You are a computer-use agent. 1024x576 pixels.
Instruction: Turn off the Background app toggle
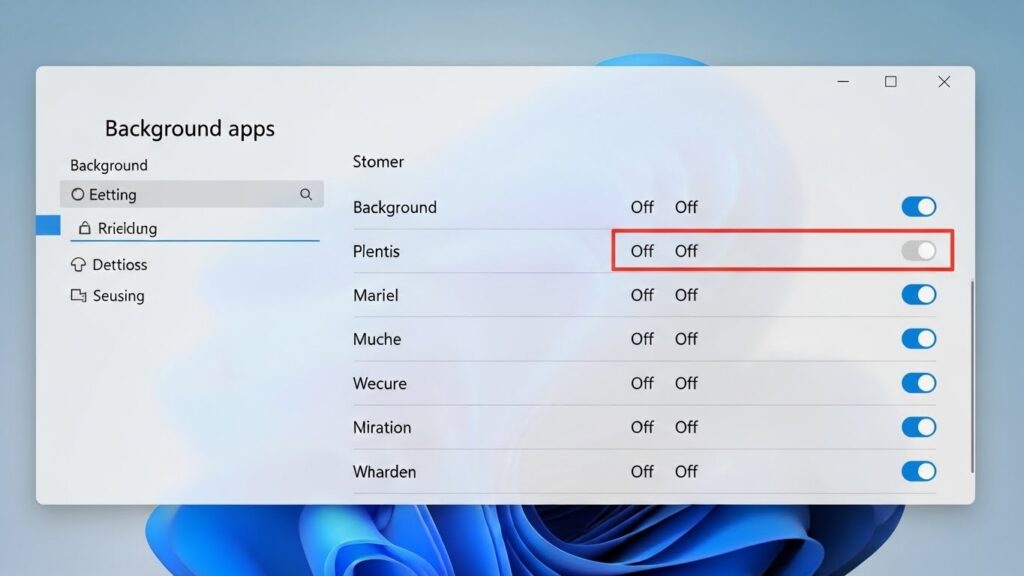(x=919, y=207)
